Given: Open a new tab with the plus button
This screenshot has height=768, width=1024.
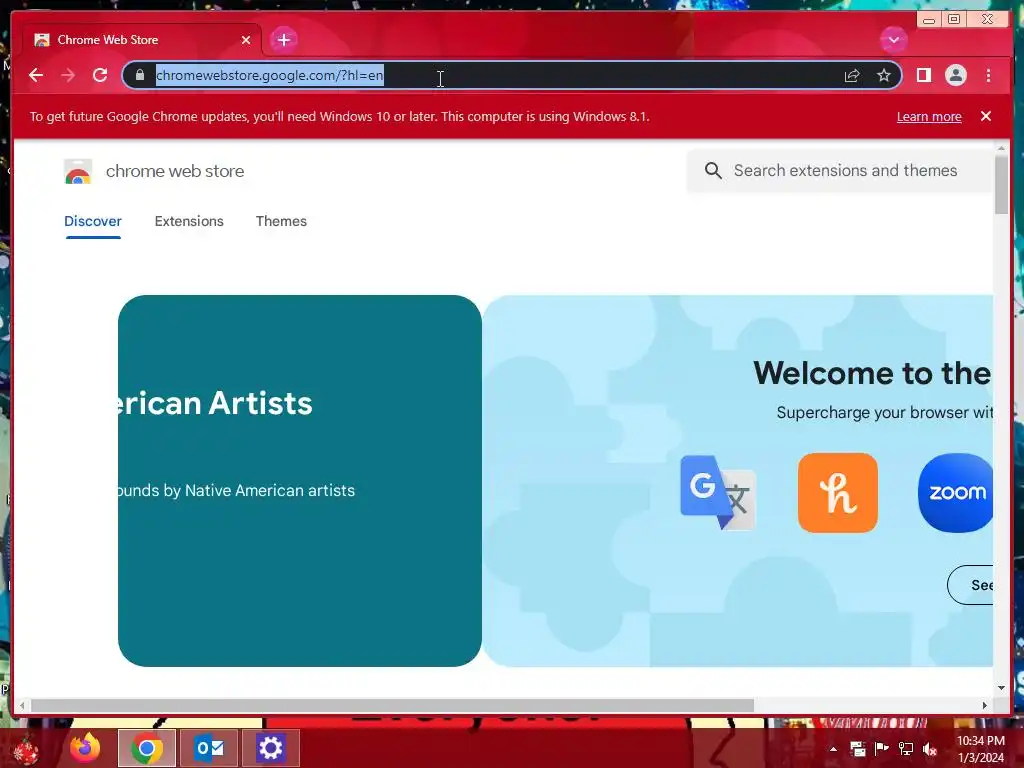Looking at the screenshot, I should coord(283,40).
